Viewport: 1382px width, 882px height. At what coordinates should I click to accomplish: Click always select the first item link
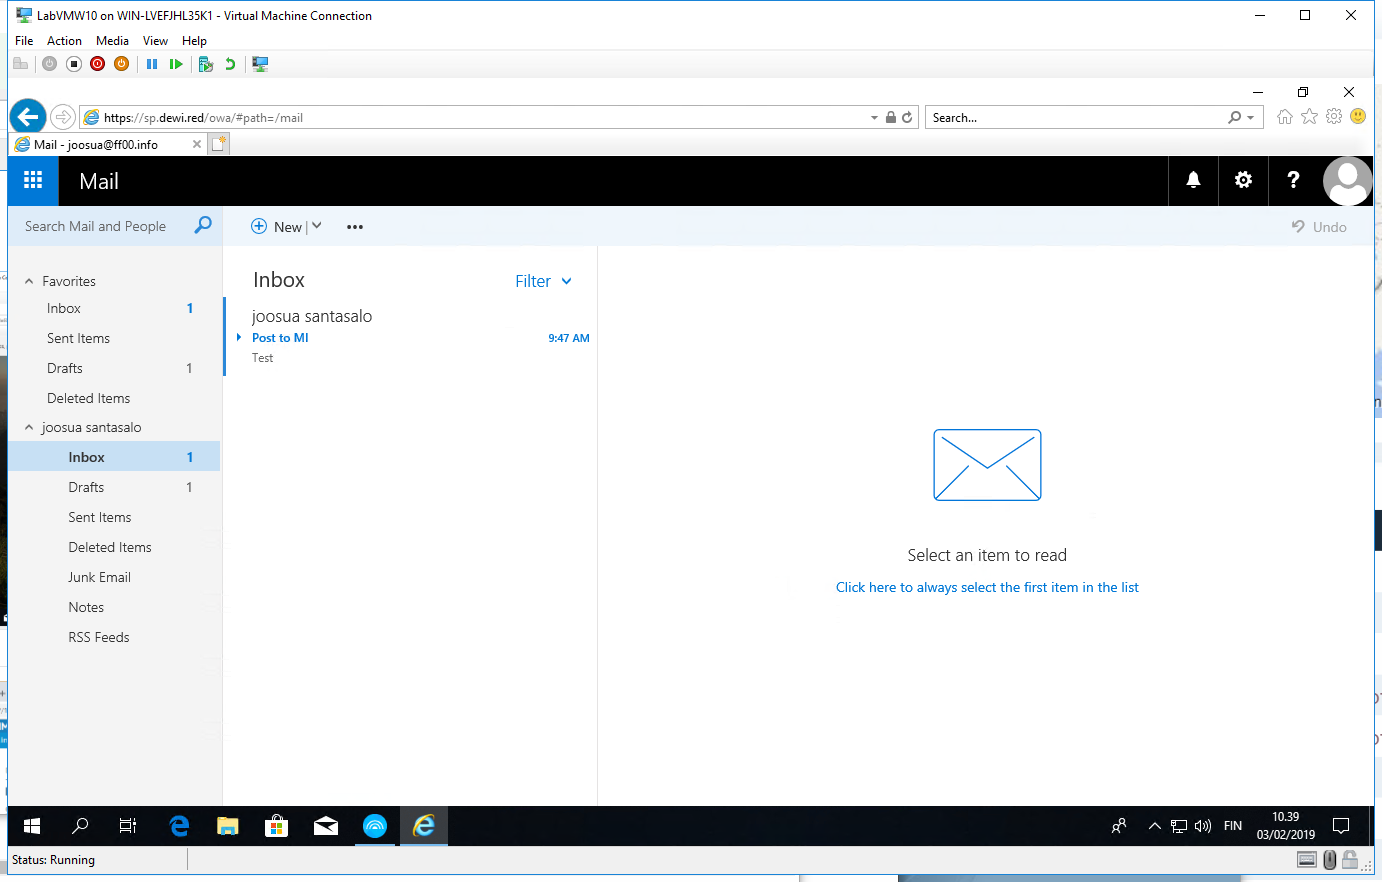point(987,587)
